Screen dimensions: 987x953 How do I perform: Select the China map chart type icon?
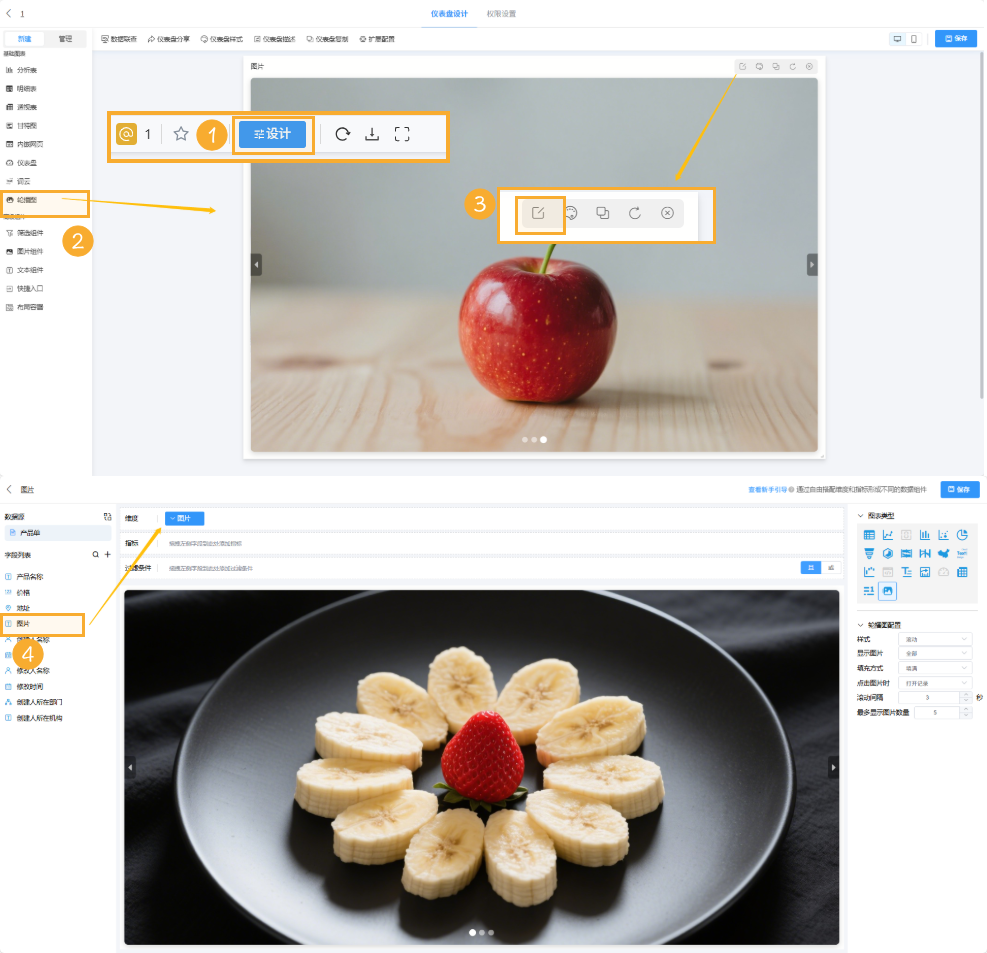click(x=943, y=554)
